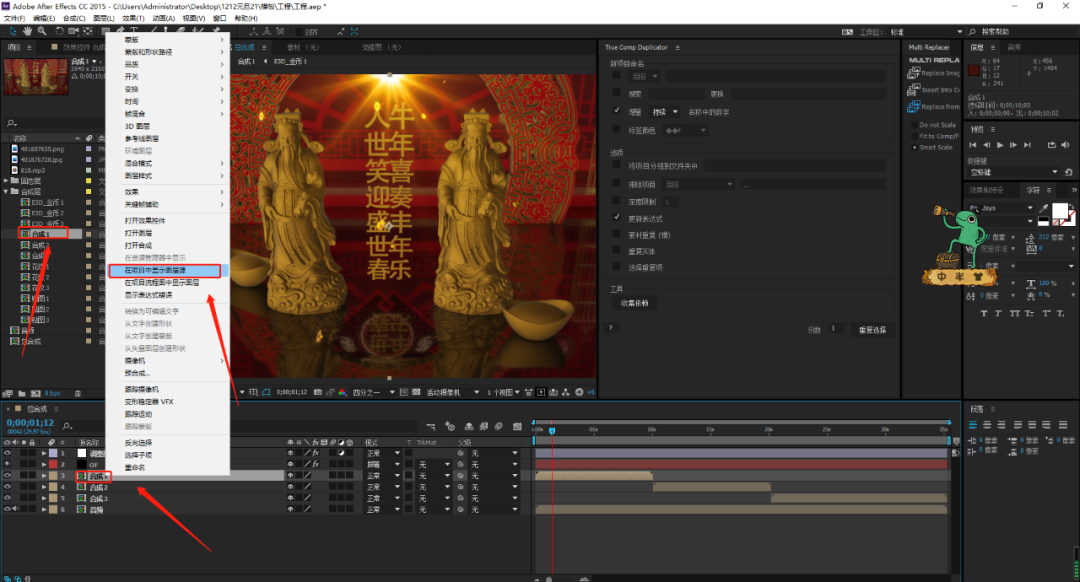Open the 文件(F) menu

14,19
